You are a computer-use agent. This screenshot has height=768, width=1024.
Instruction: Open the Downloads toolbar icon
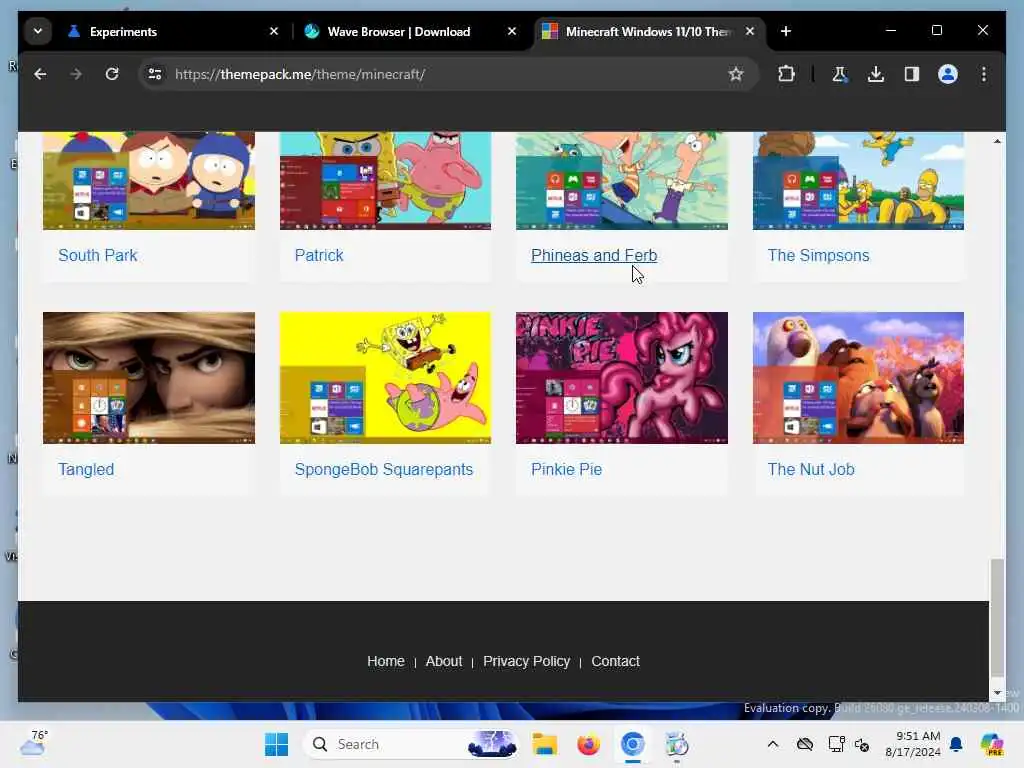(876, 74)
